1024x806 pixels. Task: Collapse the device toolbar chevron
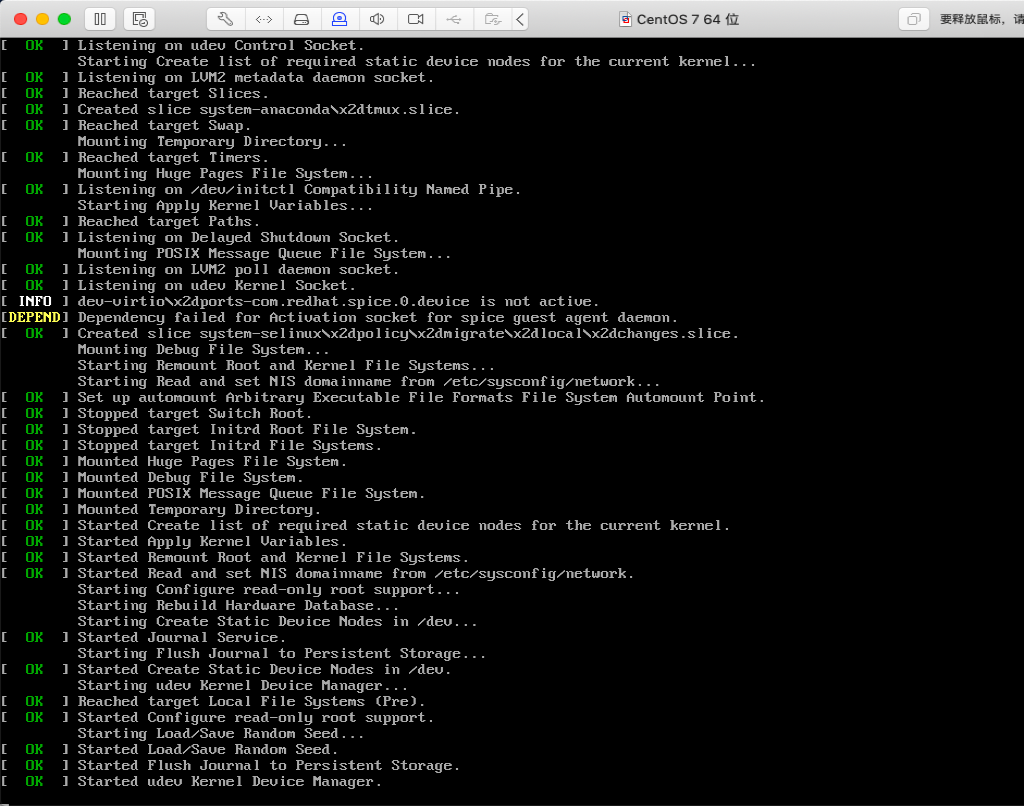coord(520,19)
